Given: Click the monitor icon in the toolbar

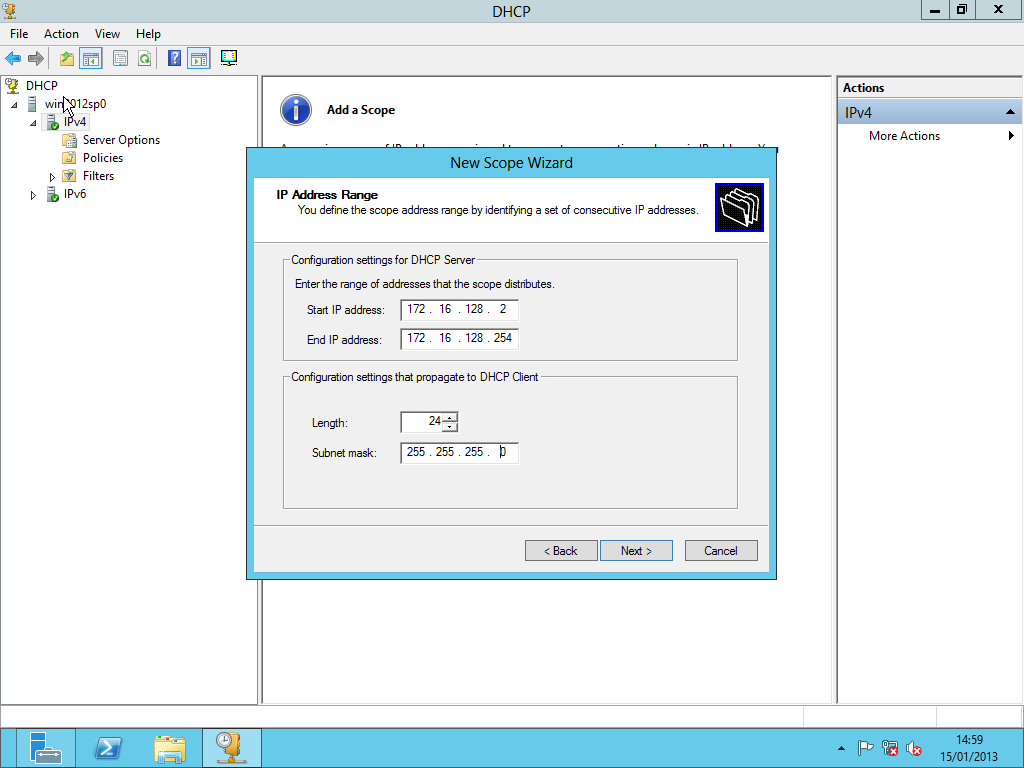Looking at the screenshot, I should coord(229,59).
